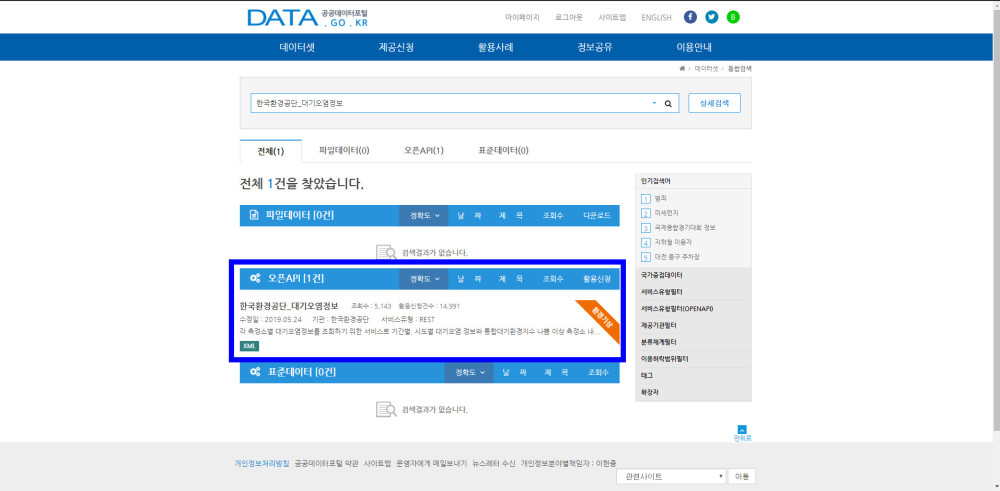Select popular keyword 5 대전 중구 주차장

(677, 257)
